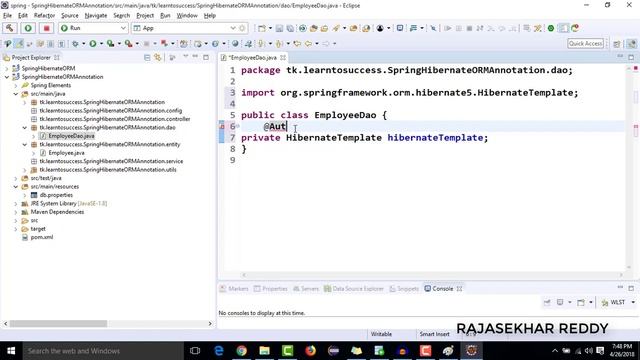Expand the SpringHibernateORM project node

7,68
